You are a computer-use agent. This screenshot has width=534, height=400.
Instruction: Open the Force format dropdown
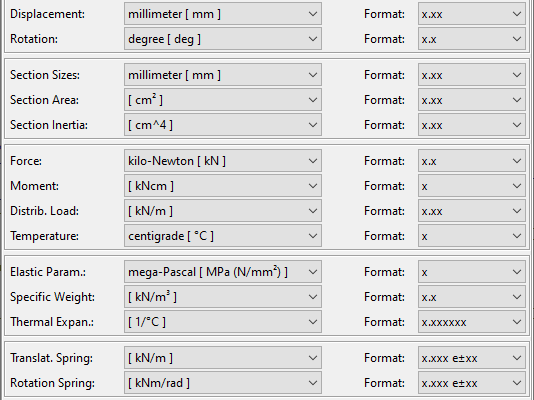[x=472, y=161]
